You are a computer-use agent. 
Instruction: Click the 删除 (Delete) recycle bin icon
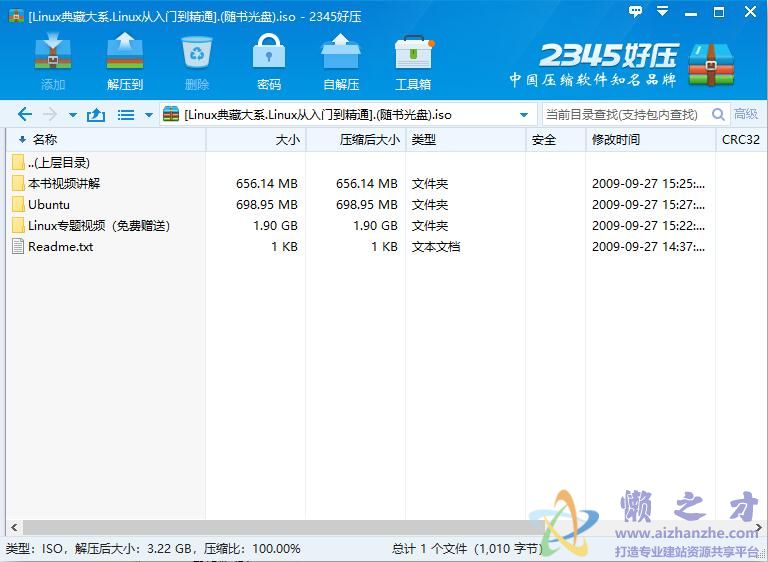pos(197,52)
